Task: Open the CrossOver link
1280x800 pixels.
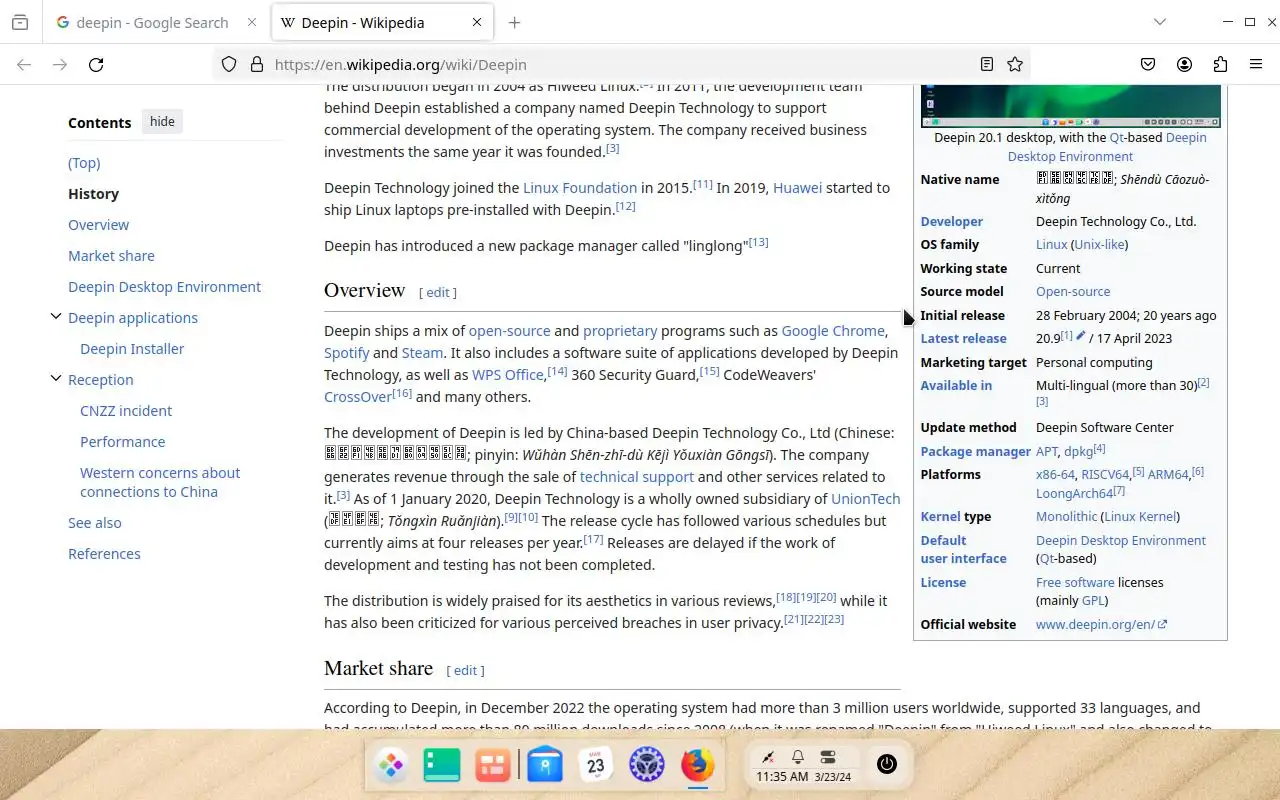Action: 358,397
